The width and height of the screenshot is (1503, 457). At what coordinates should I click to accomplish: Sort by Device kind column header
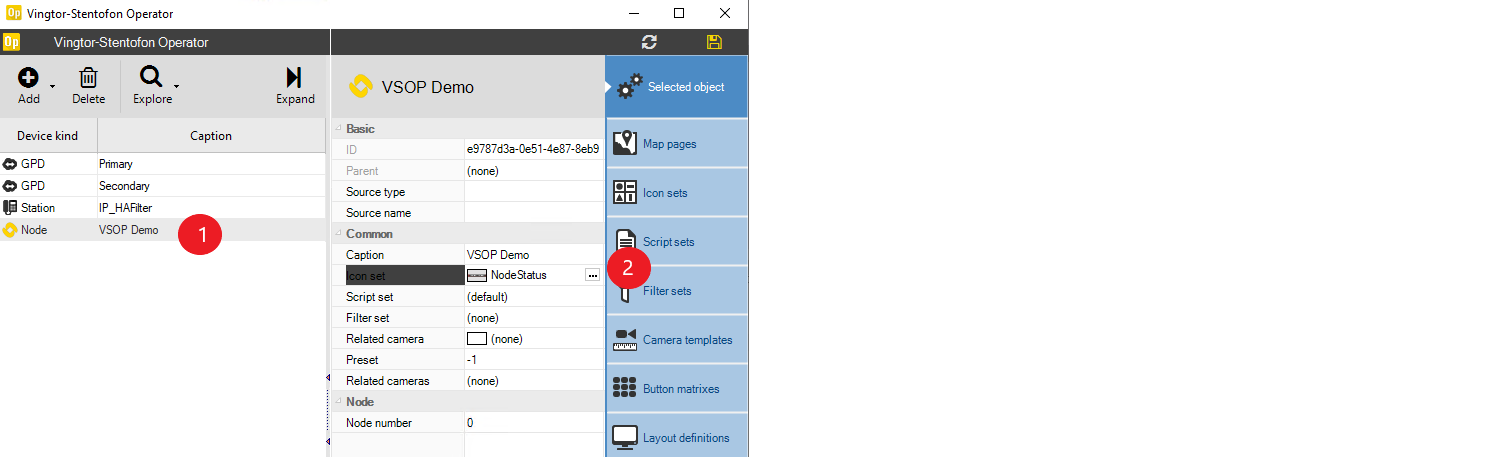pyautogui.click(x=48, y=136)
